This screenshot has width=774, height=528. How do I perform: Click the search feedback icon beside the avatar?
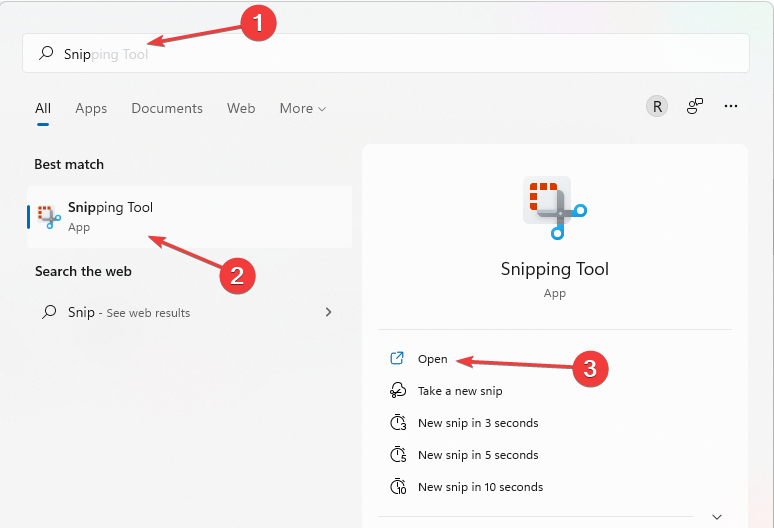694,107
